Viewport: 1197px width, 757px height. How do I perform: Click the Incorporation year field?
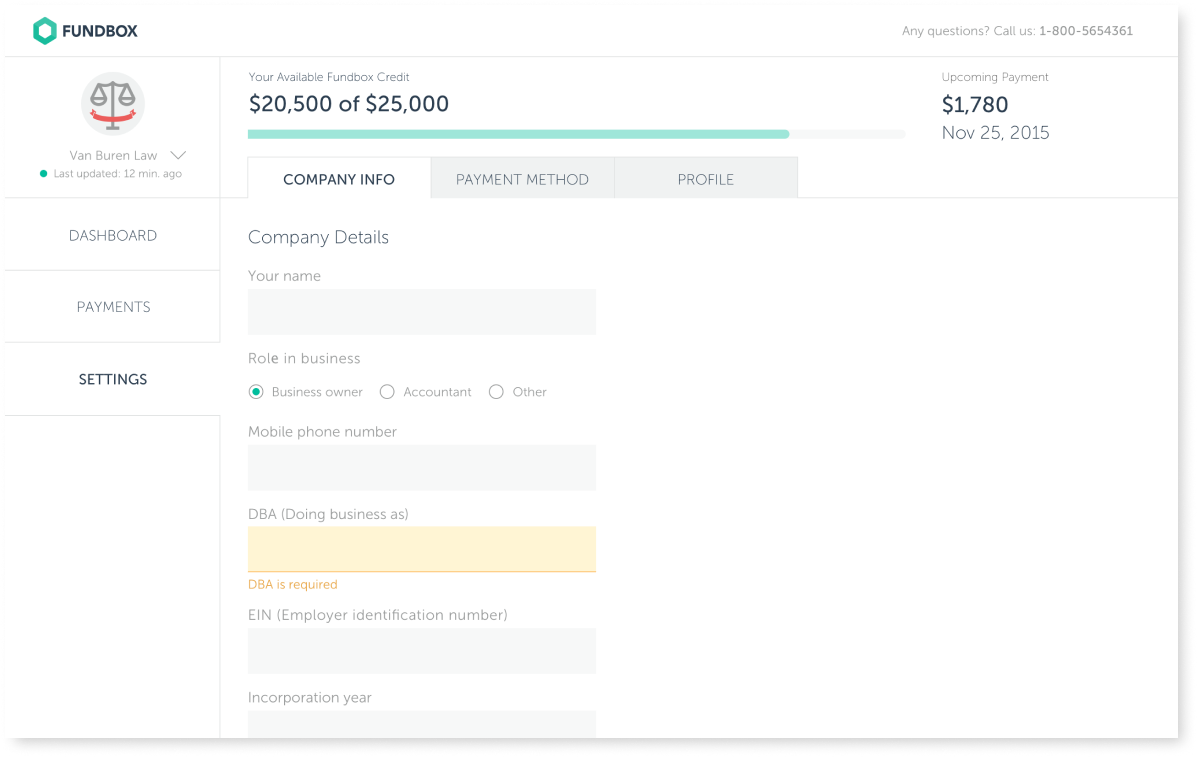point(421,724)
